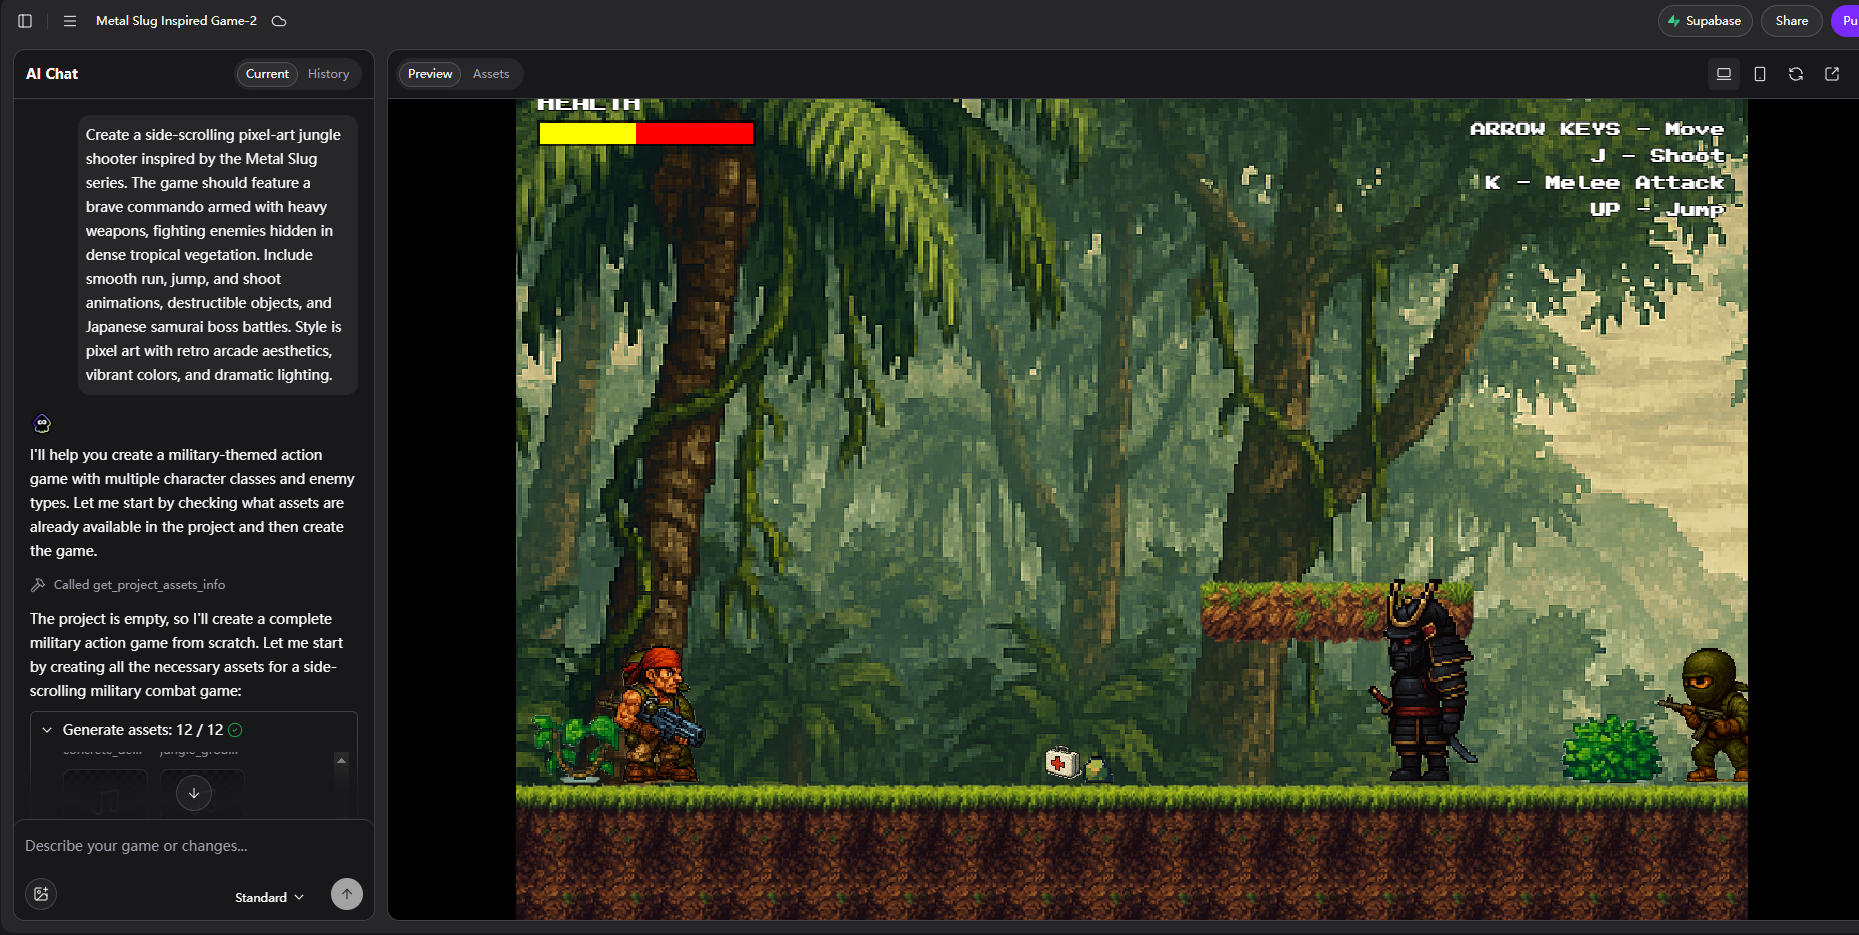Click the red portion of health bar

coord(694,133)
